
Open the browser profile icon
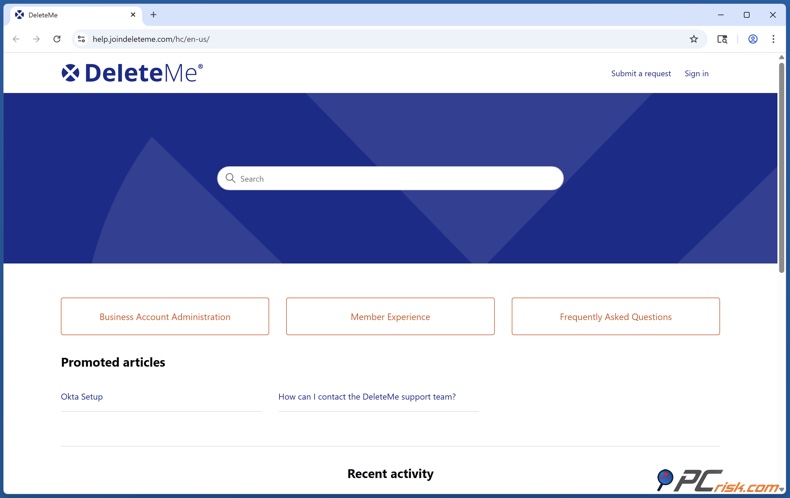(752, 39)
